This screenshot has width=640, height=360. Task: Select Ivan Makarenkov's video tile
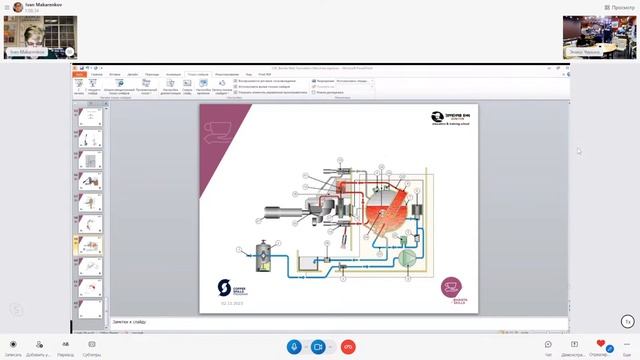click(40, 38)
